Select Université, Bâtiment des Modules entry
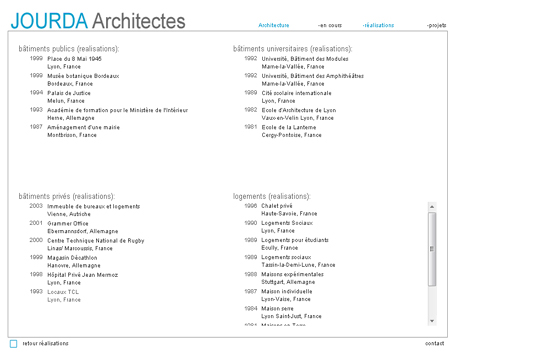This screenshot has width=550, height=360. point(305,59)
